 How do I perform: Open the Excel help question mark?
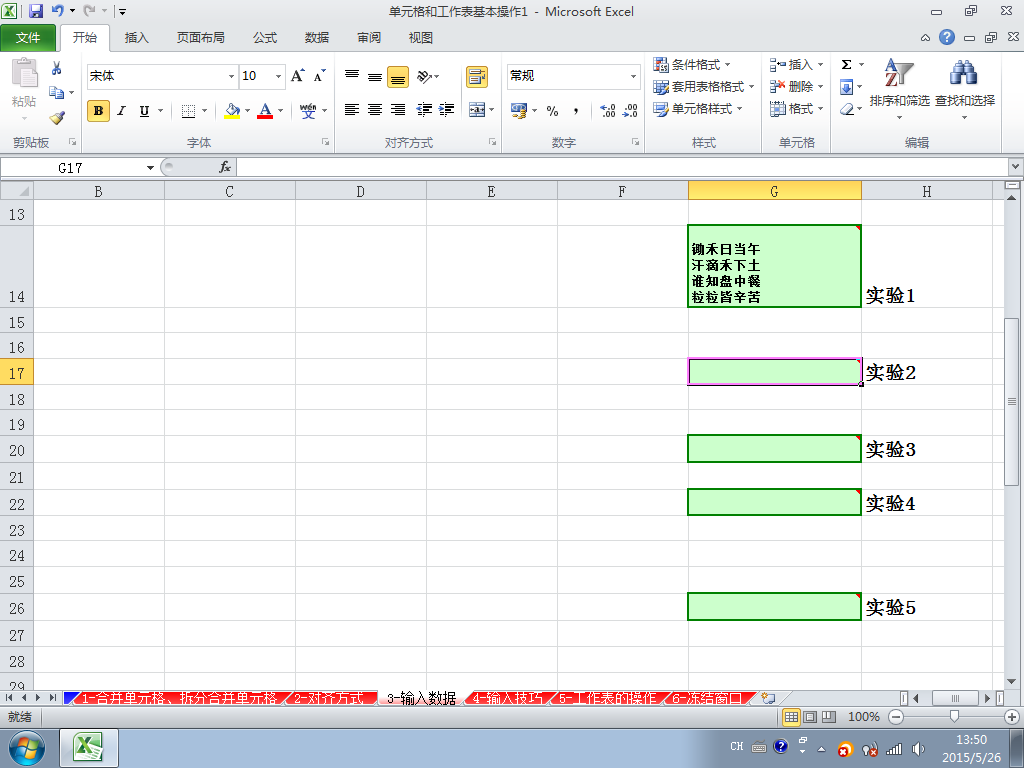947,37
